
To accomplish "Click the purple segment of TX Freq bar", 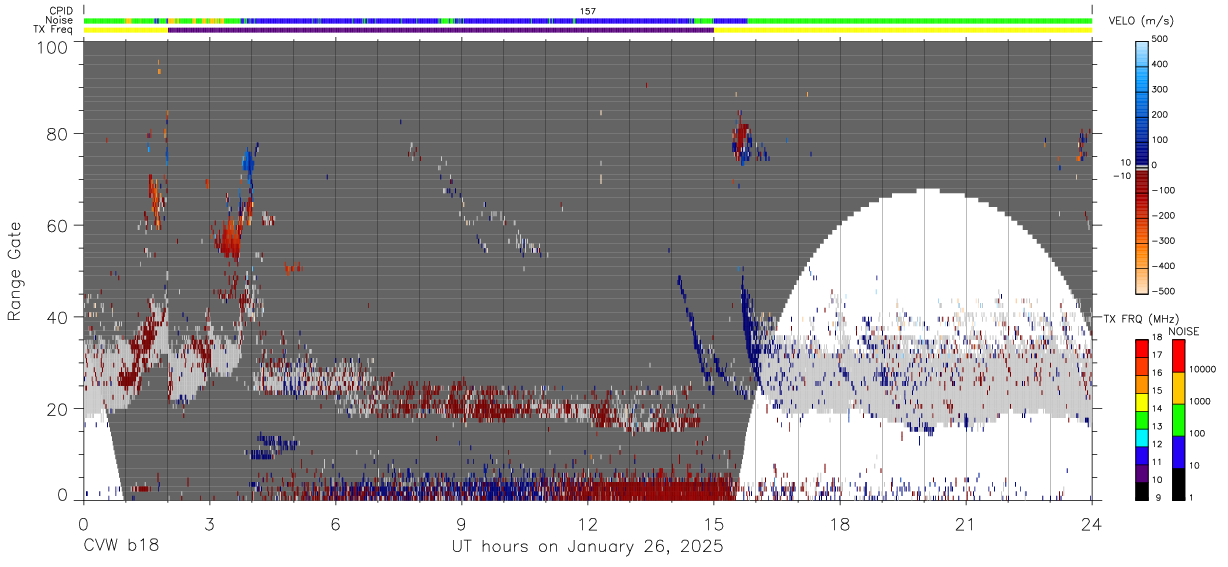I will click(x=441, y=30).
